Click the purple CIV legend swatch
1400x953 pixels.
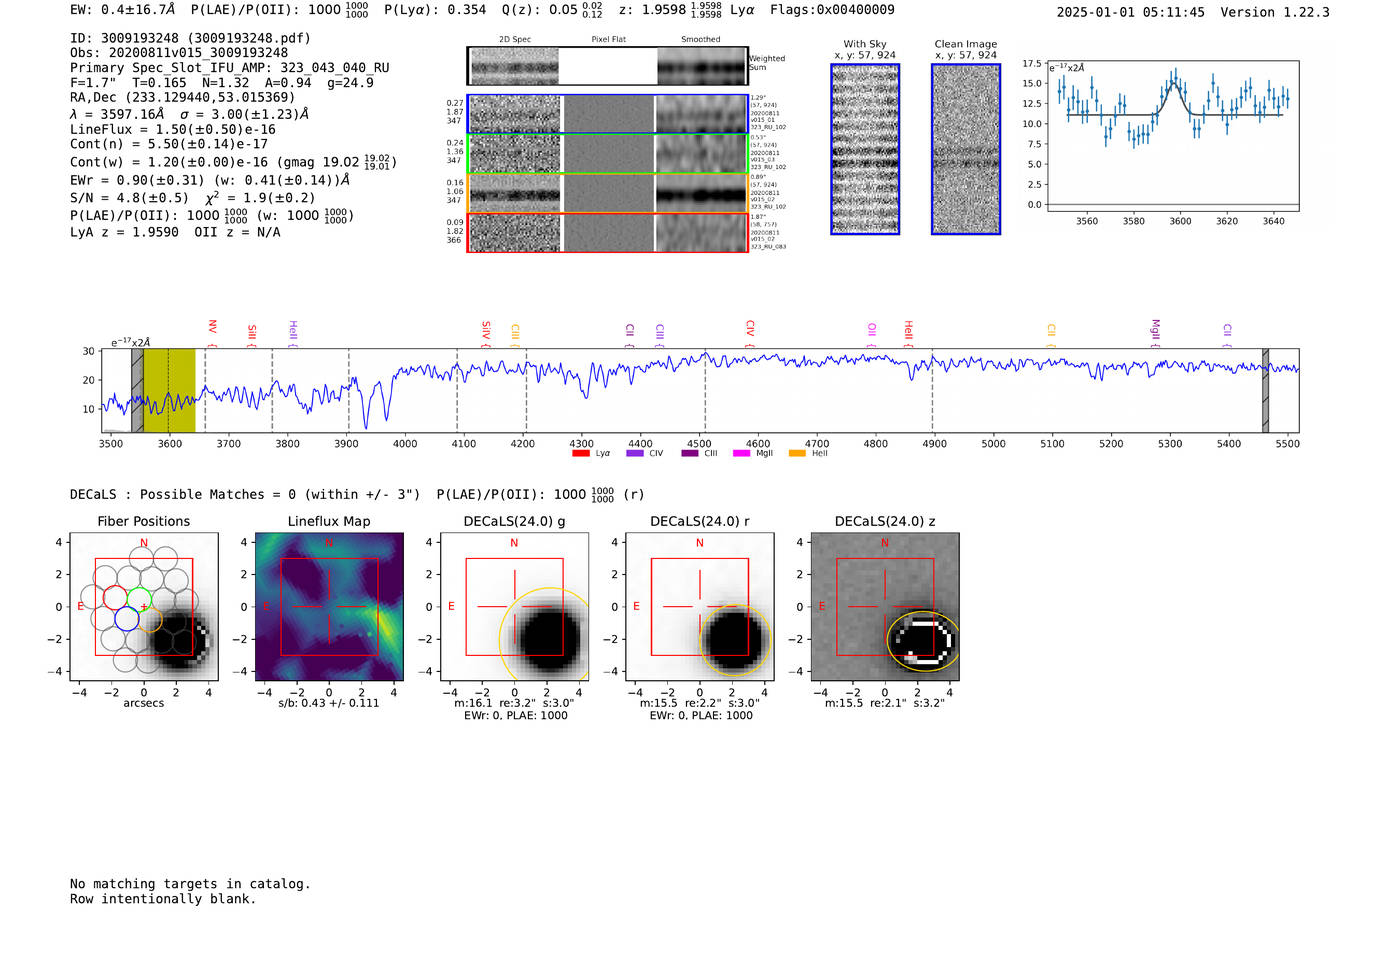634,454
